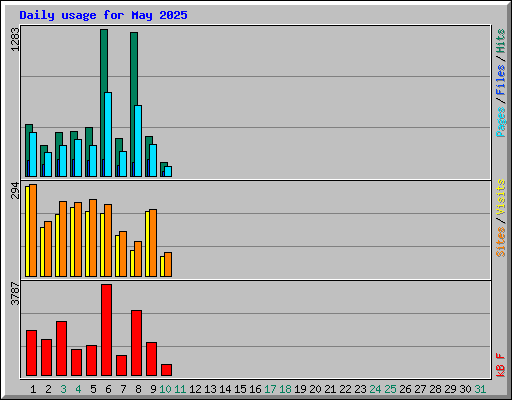Click day label 21 on the axis
Image resolution: width=512 pixels, height=400 pixels.
(330, 389)
